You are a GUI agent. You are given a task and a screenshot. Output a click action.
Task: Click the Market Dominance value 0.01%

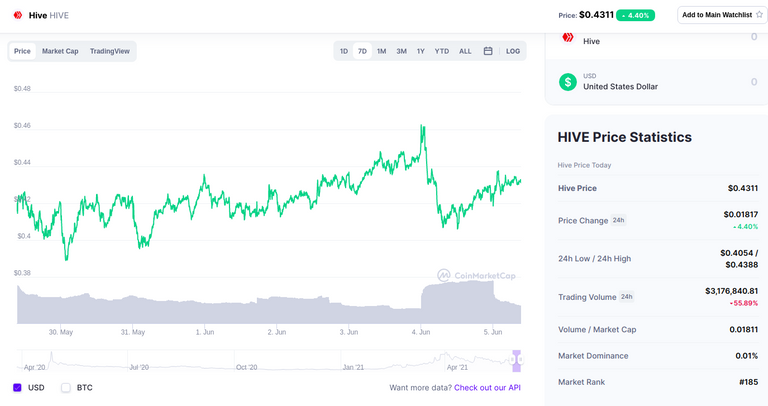746,356
